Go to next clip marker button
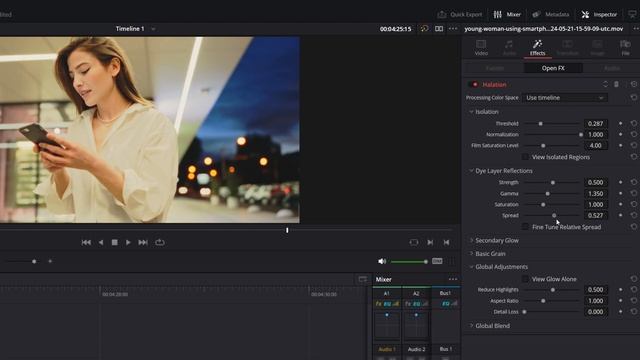The height and width of the screenshot is (360, 640). point(430,242)
